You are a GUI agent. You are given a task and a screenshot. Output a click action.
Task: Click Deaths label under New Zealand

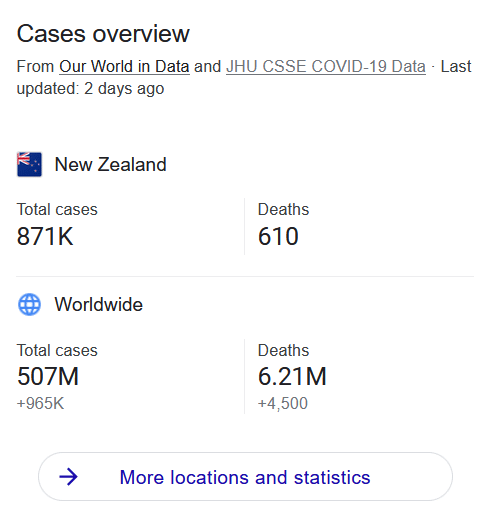(283, 210)
